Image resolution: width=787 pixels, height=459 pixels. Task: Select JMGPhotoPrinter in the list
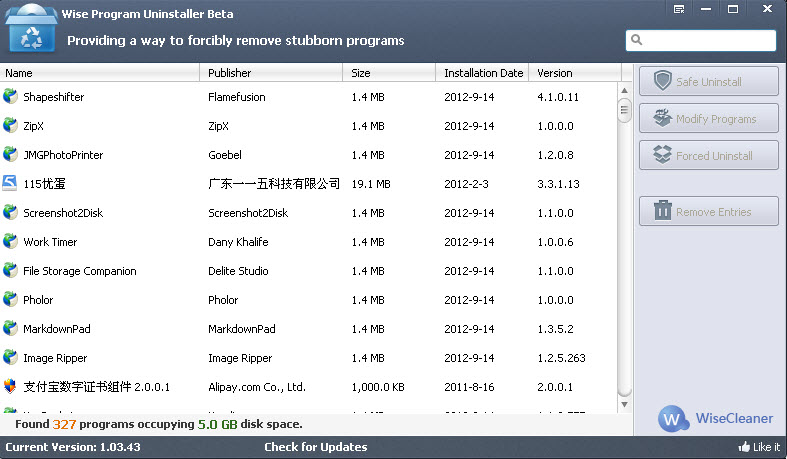(x=63, y=155)
